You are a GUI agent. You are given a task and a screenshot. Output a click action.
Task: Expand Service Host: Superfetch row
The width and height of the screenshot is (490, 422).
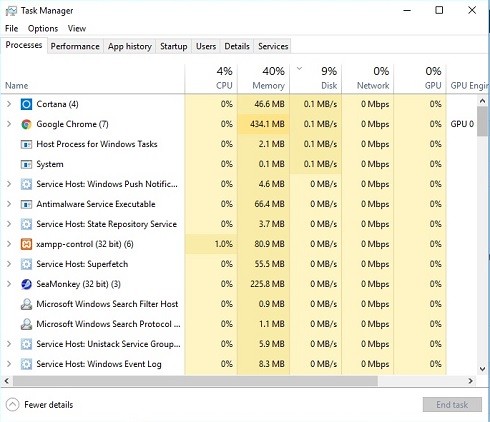(x=9, y=264)
